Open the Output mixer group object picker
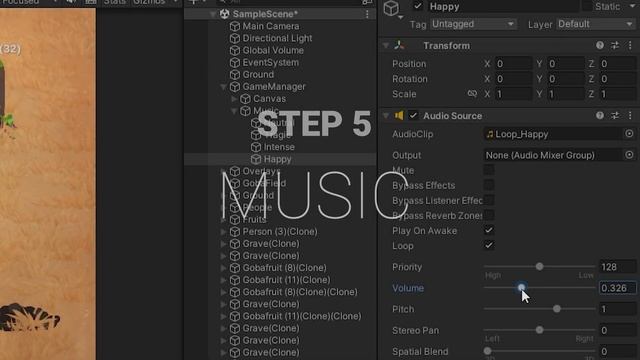Image resolution: width=640 pixels, height=360 pixels. pos(629,155)
